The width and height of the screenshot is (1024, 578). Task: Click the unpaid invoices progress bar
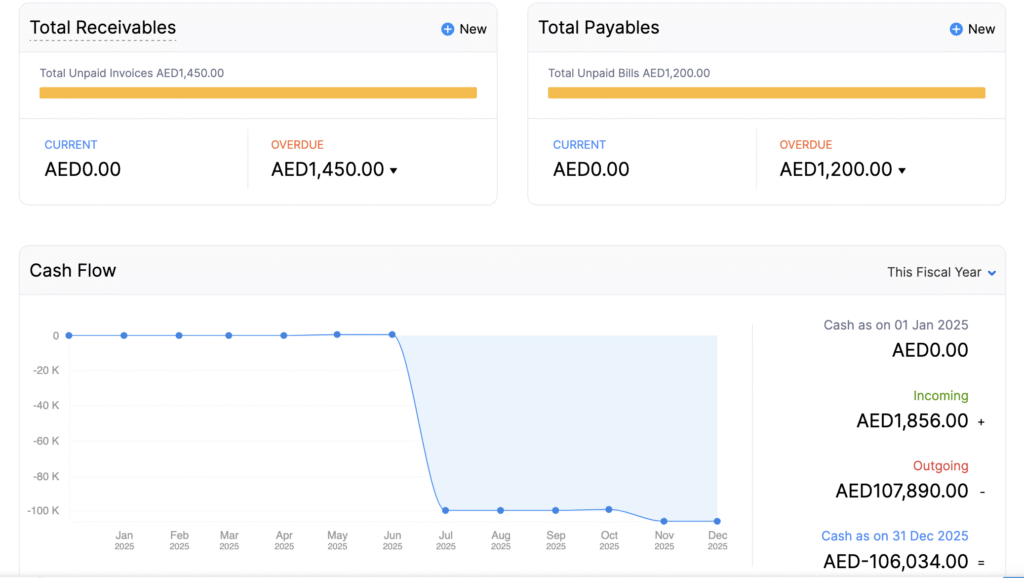(258, 92)
